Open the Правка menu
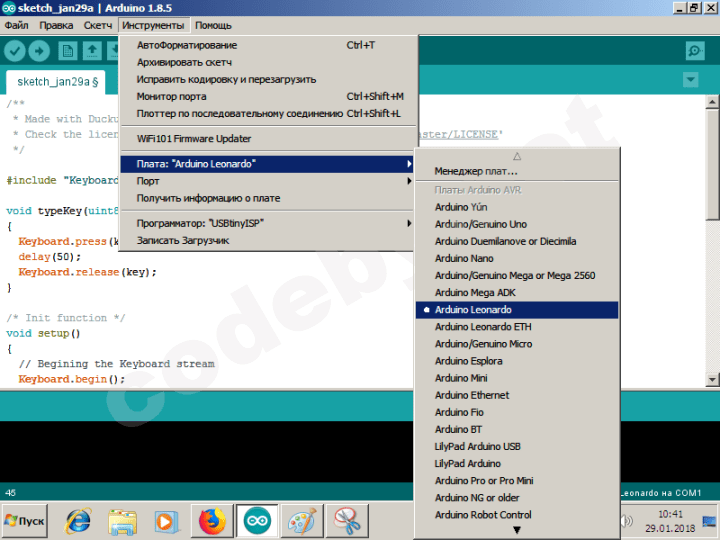Viewport: 720px width, 540px height. [x=56, y=25]
